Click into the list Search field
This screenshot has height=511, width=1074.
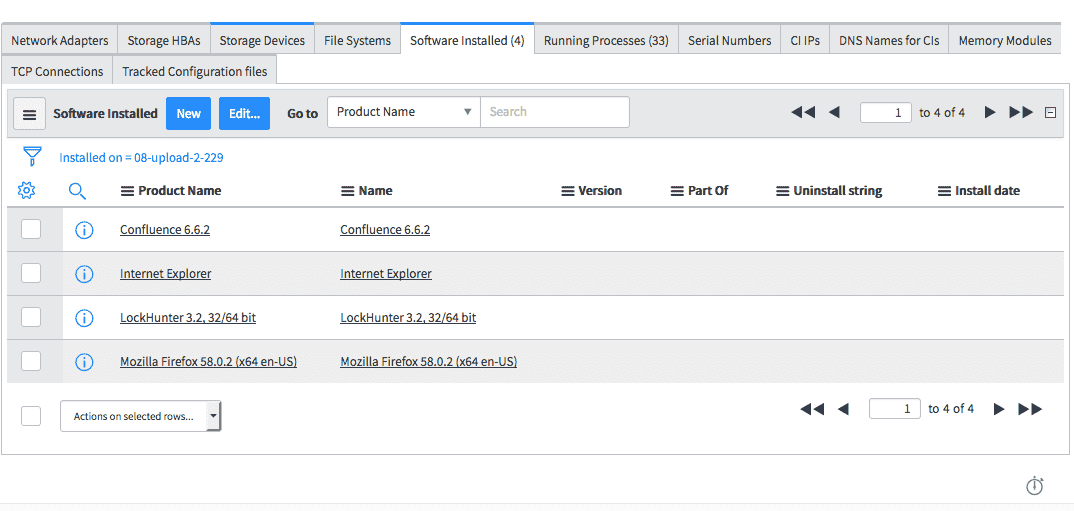tap(555, 112)
